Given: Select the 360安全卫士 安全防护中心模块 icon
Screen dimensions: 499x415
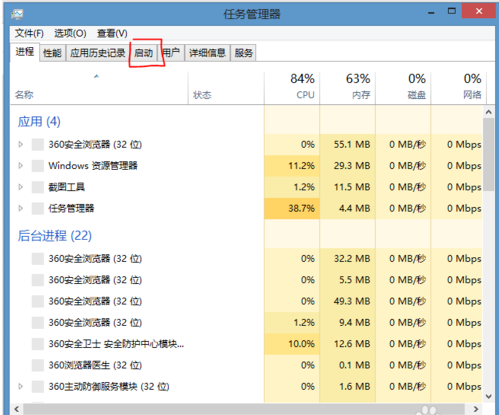Looking at the screenshot, I should point(38,344).
